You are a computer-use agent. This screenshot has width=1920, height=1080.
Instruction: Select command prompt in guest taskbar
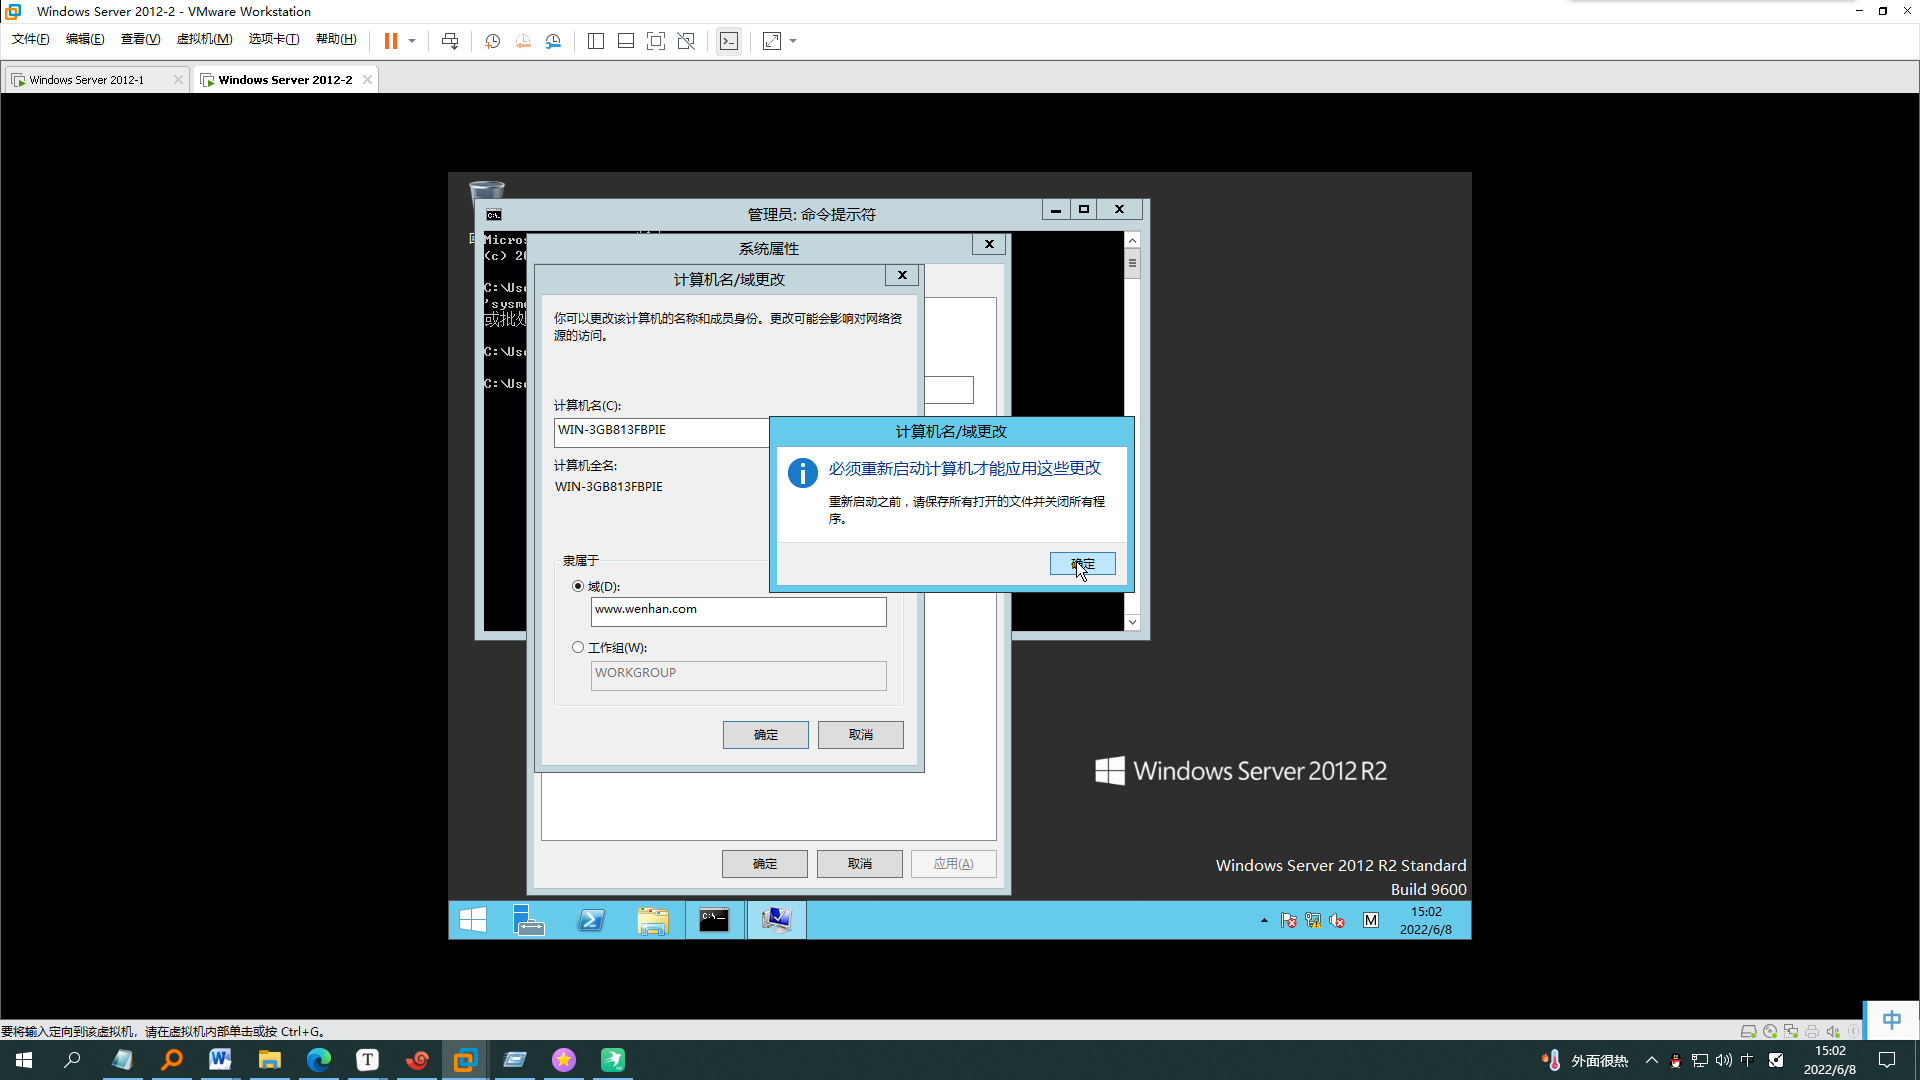(714, 920)
